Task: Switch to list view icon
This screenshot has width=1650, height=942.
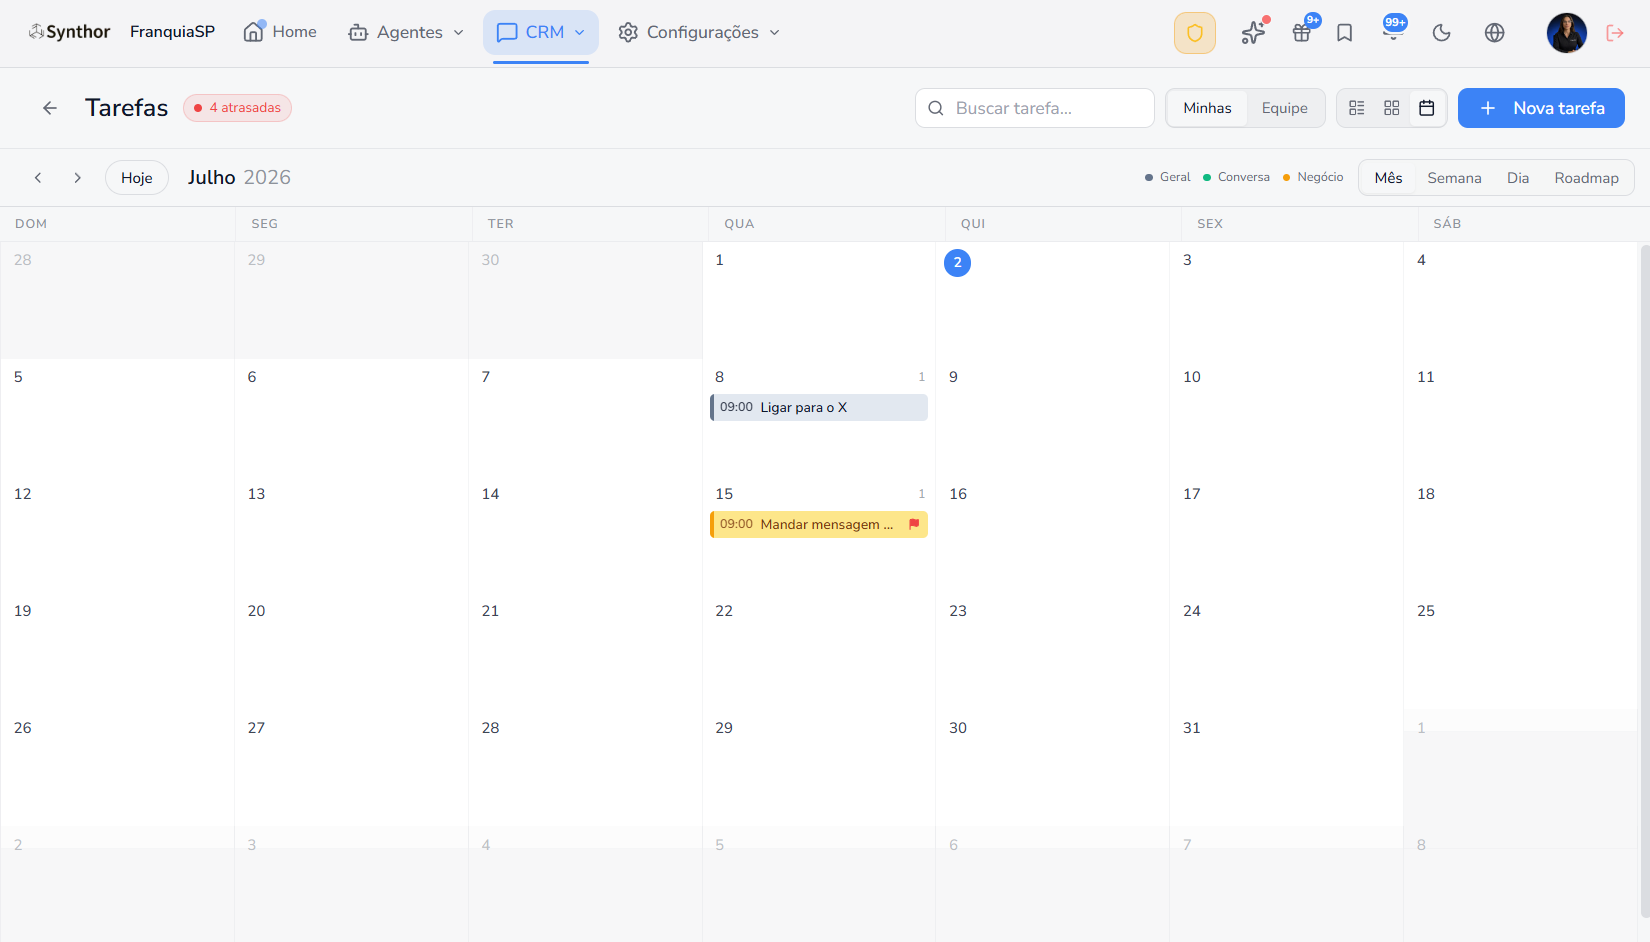Action: (1357, 108)
